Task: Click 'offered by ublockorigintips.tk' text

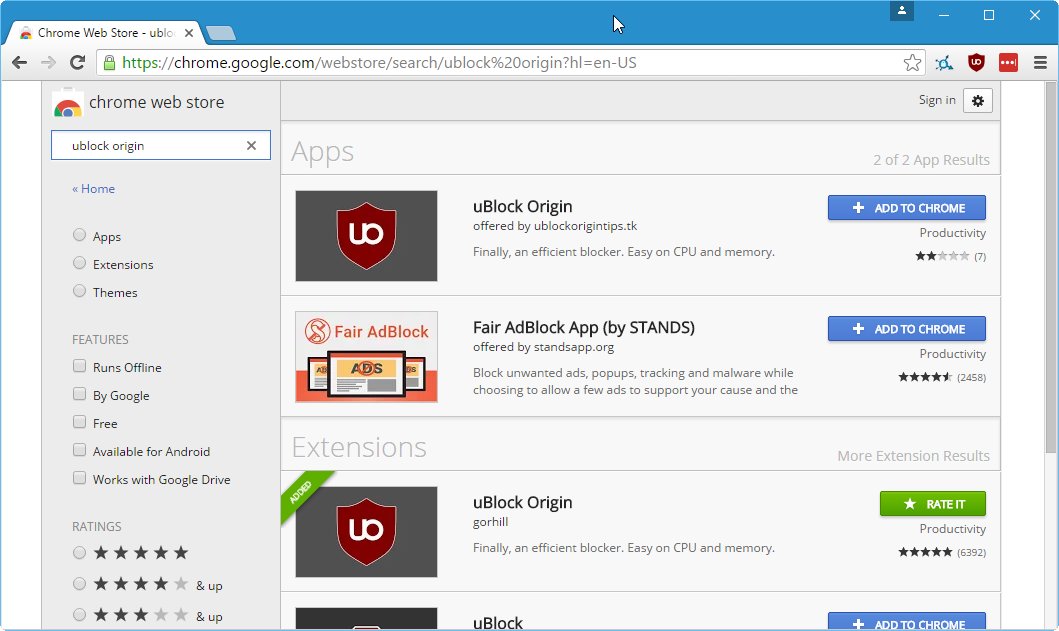Action: (x=554, y=226)
